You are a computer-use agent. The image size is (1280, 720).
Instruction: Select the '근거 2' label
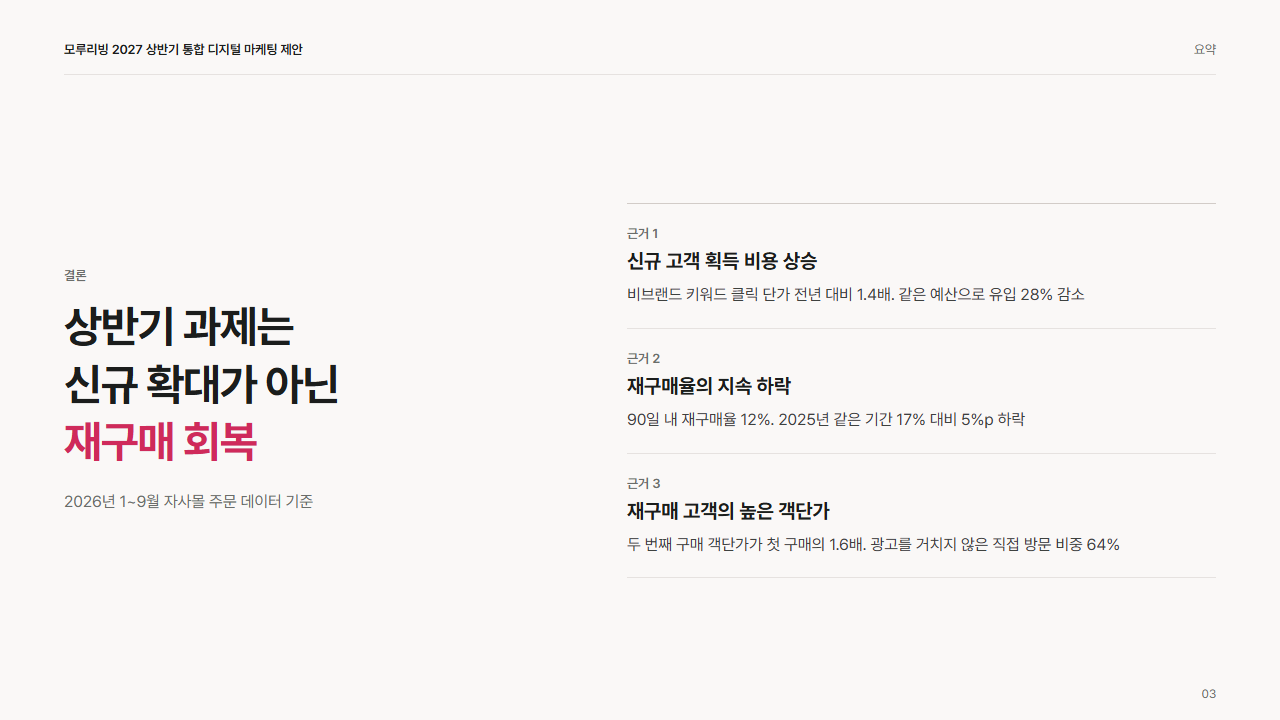point(643,358)
